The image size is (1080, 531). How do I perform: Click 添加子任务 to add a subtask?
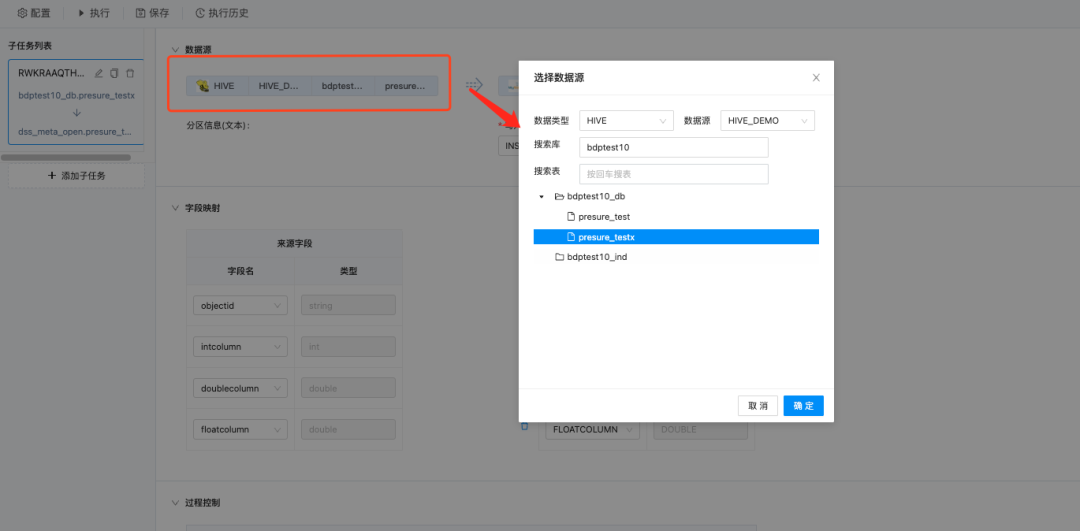tap(76, 176)
